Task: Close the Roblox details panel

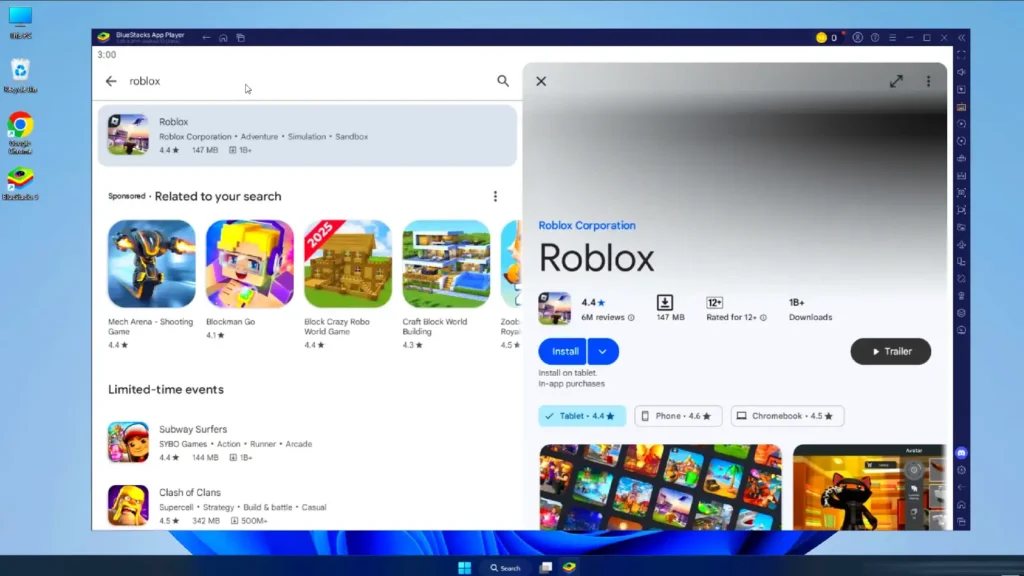Action: pyautogui.click(x=541, y=81)
